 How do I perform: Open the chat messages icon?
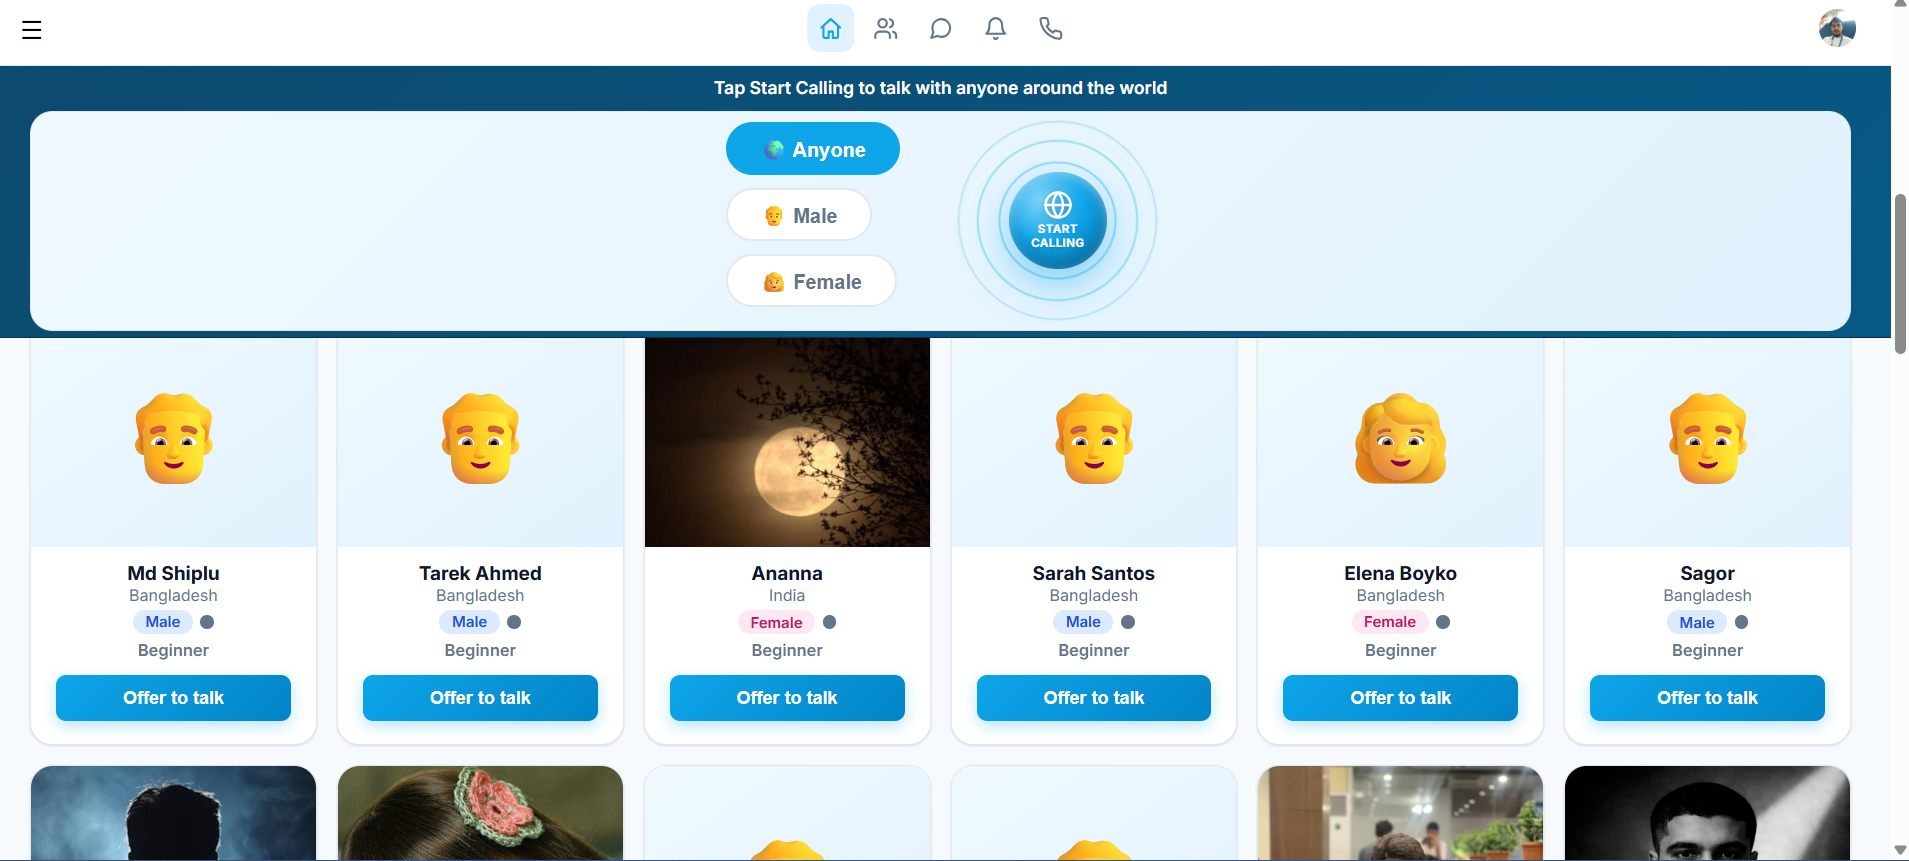point(940,29)
